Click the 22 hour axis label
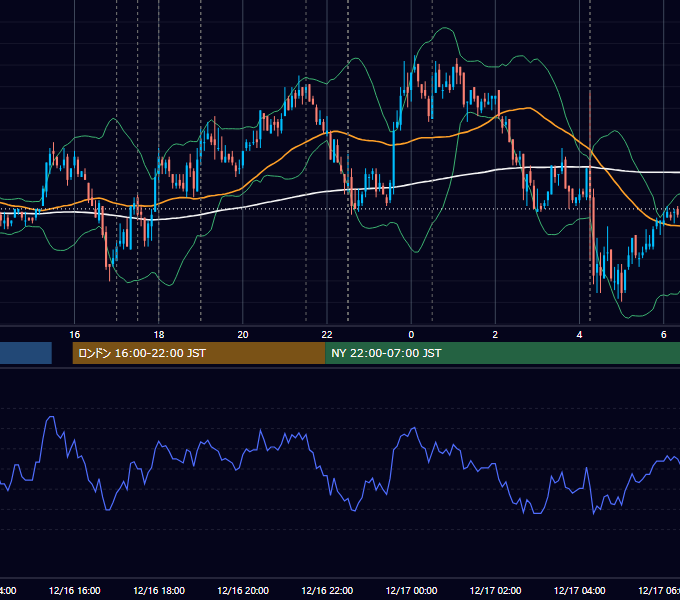The width and height of the screenshot is (680, 600). pos(327,335)
